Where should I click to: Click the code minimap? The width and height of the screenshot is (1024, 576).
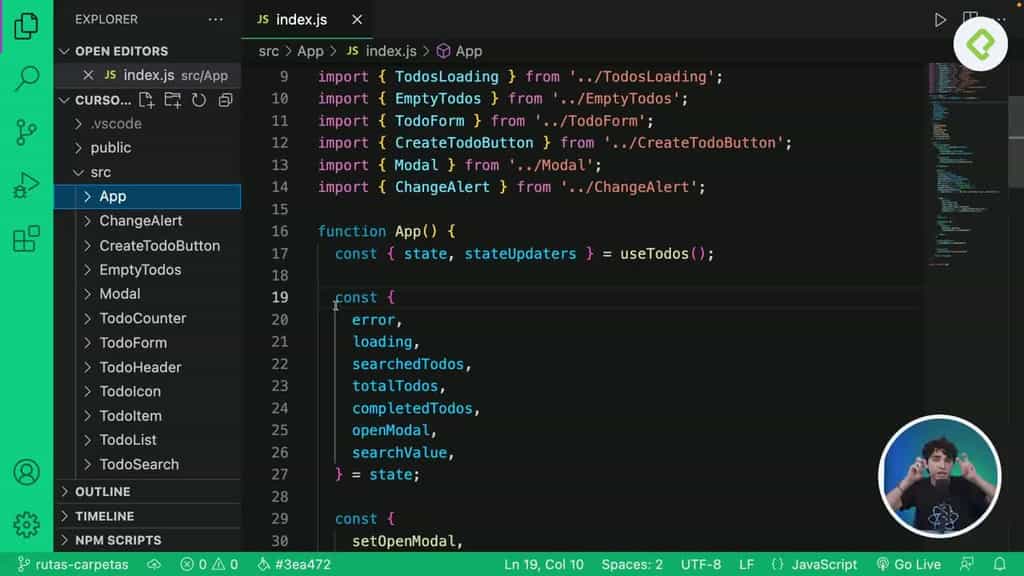967,163
